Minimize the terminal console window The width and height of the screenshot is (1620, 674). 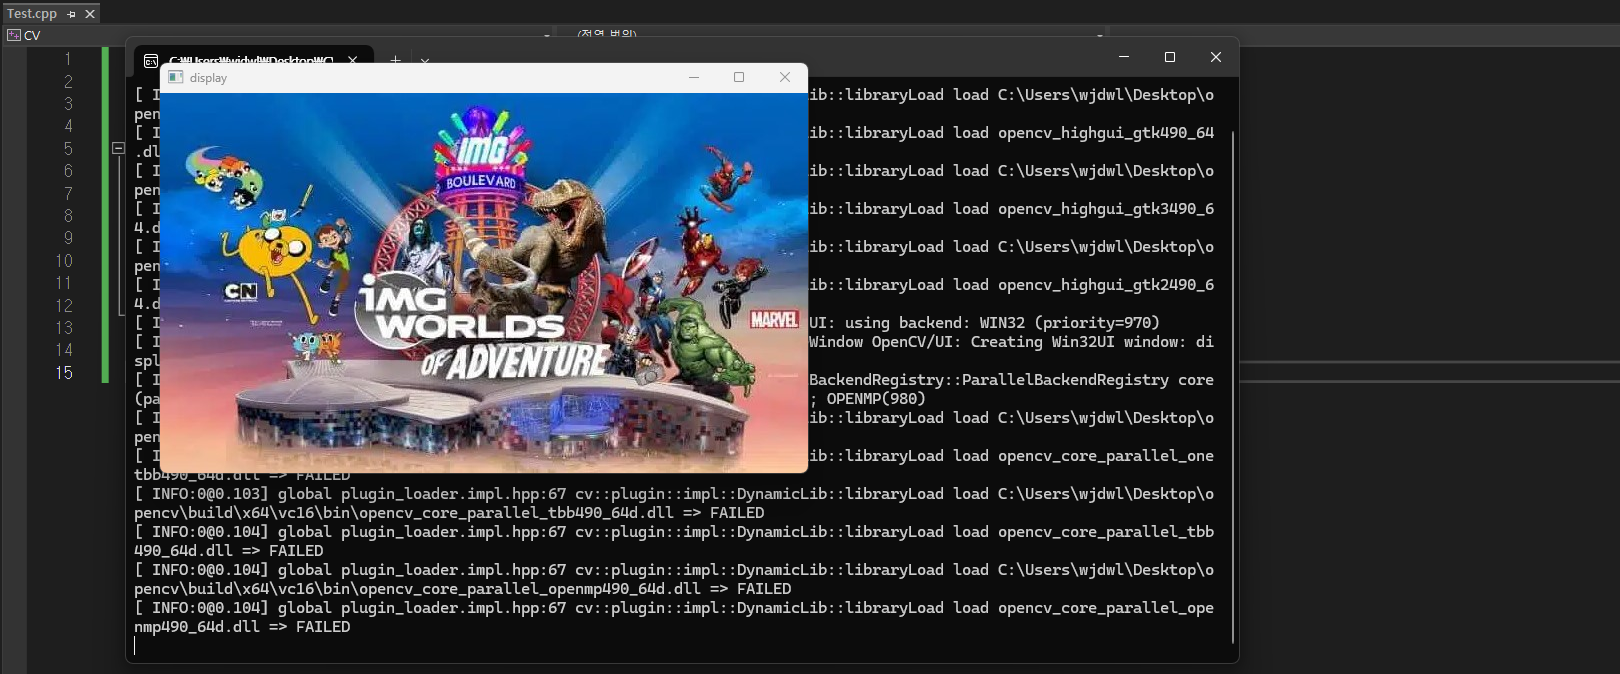point(1124,57)
